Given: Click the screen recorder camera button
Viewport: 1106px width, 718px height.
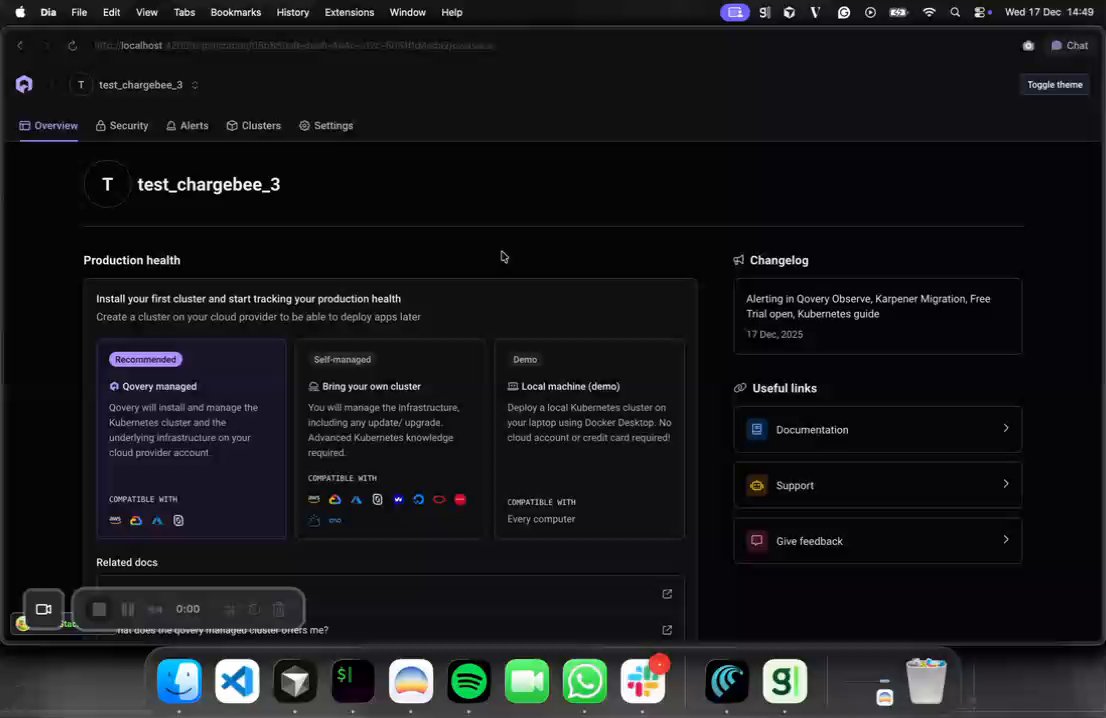Looking at the screenshot, I should pyautogui.click(x=44, y=609).
